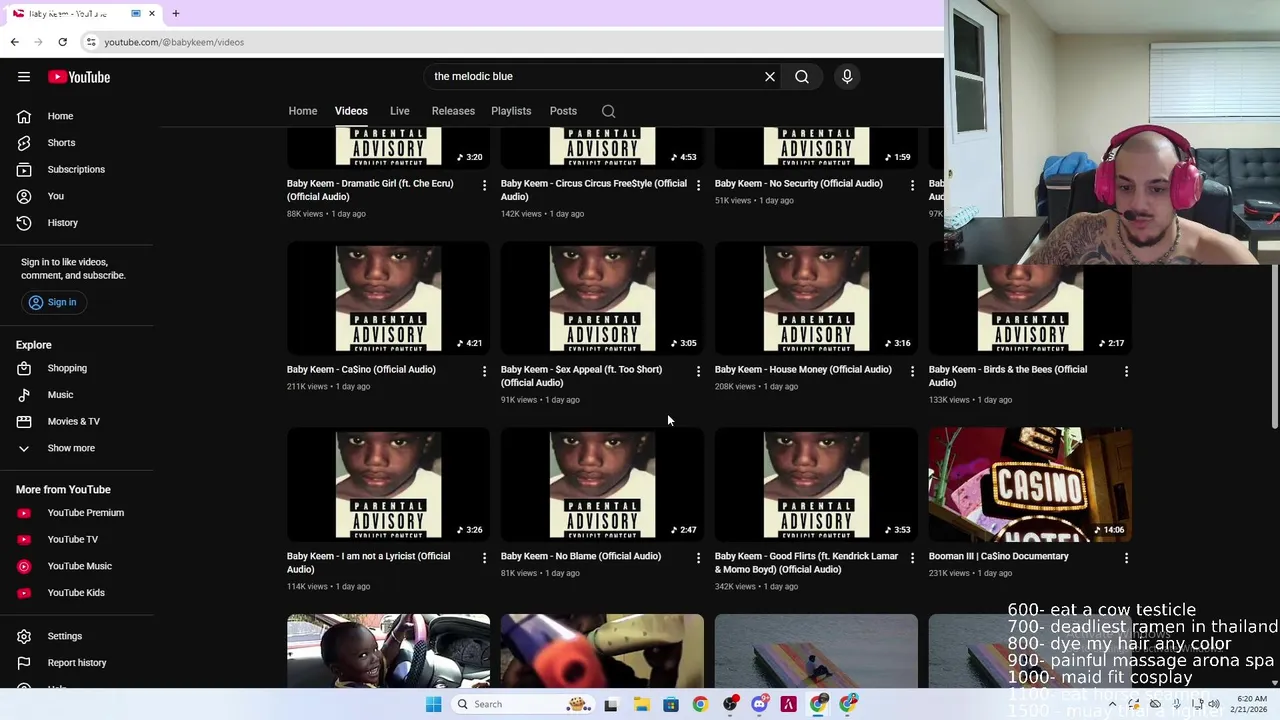Click the browser address bar URL
Viewport: 1280px width, 720px height.
(174, 42)
